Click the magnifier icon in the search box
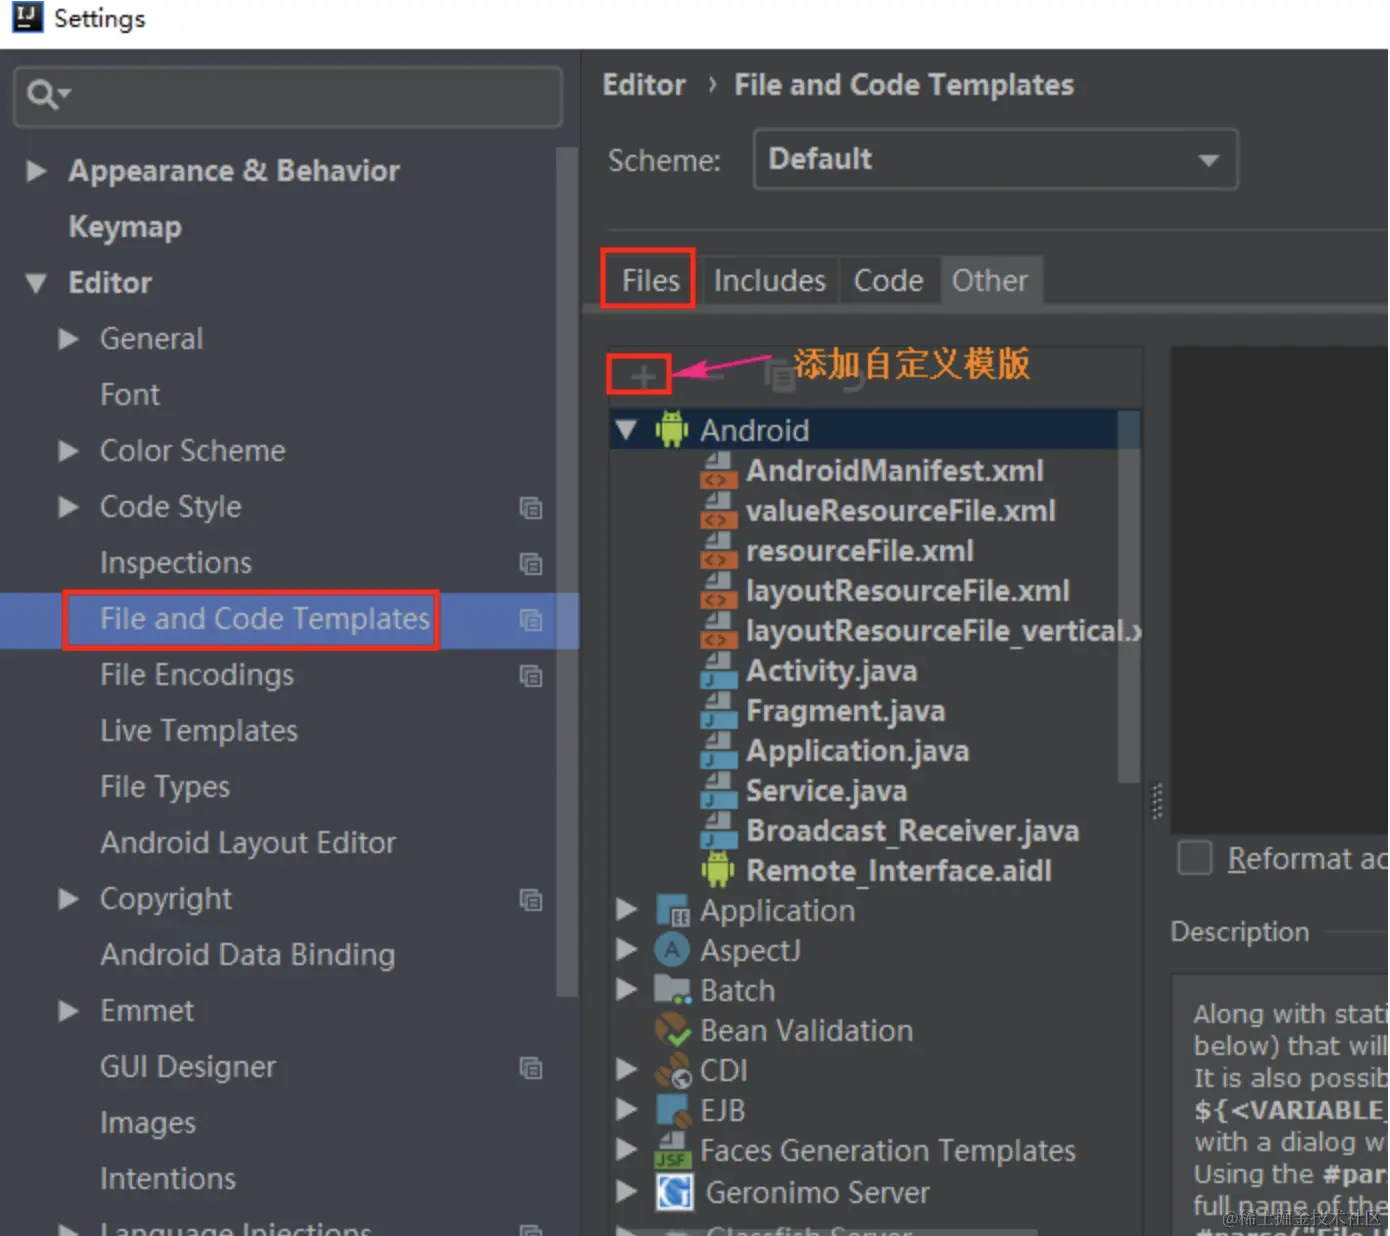The width and height of the screenshot is (1390, 1236). [x=43, y=96]
